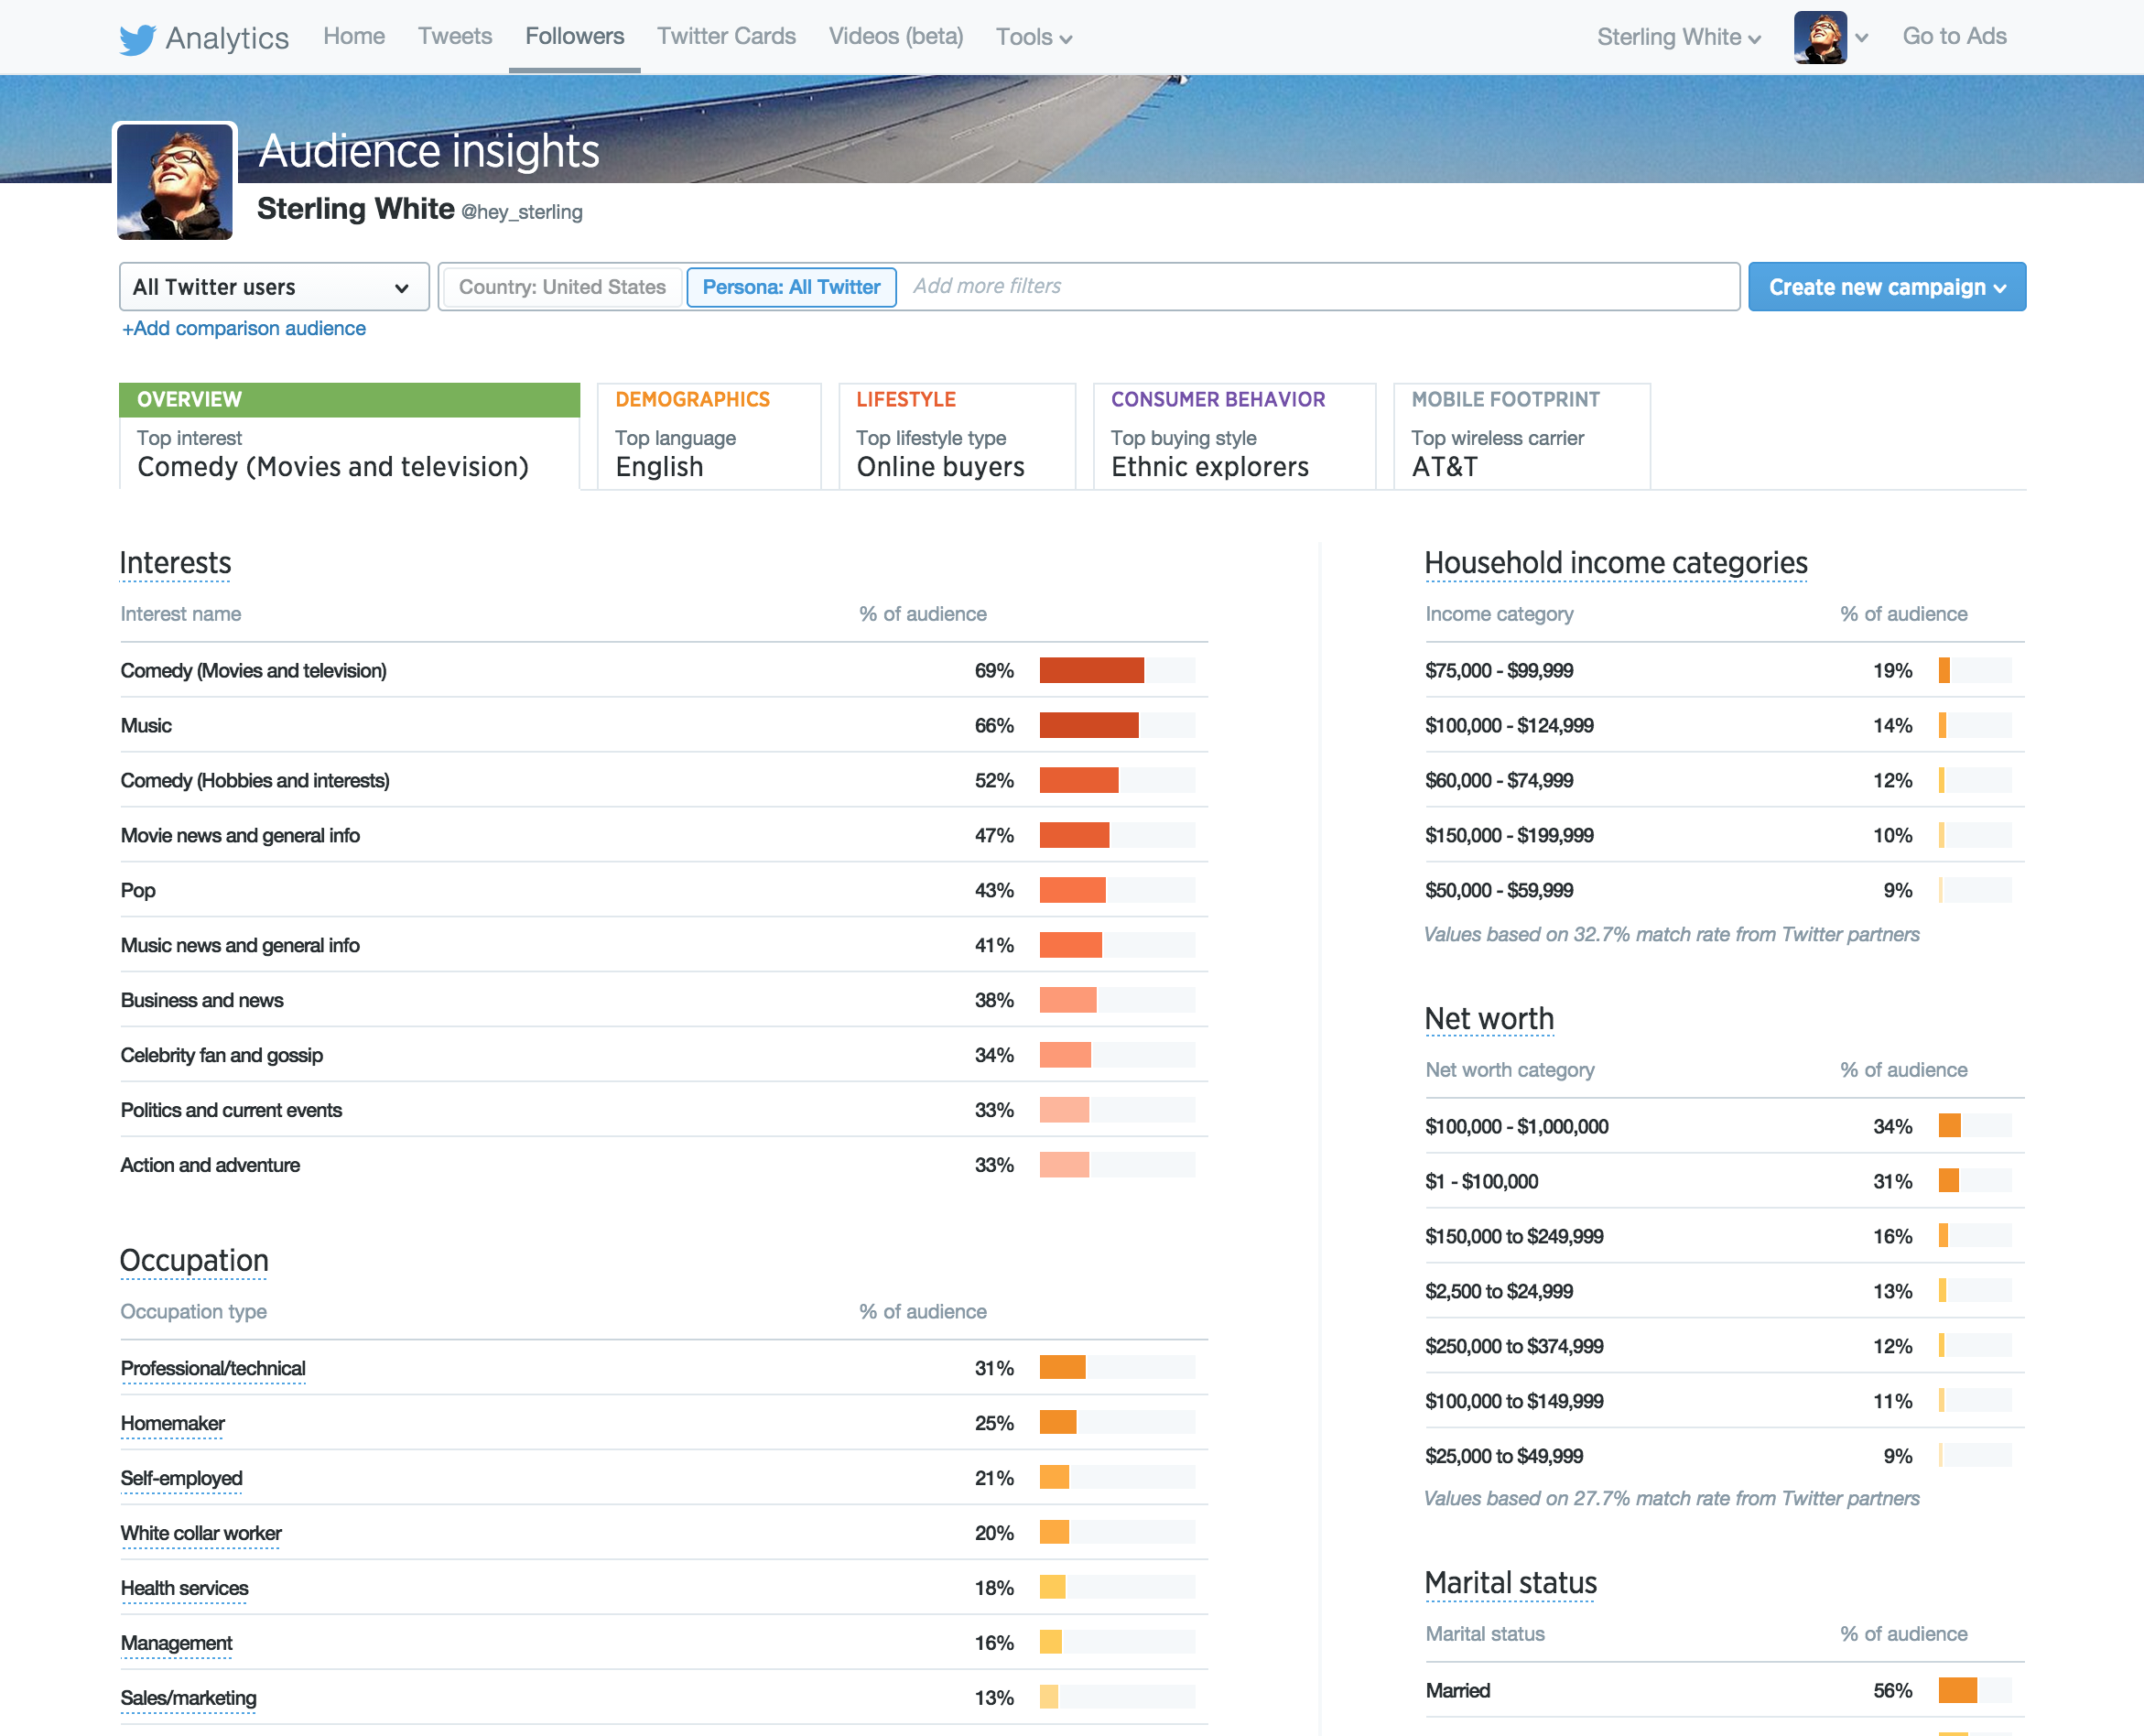Click the Twitter bird logo
This screenshot has height=1736, width=2144.
click(138, 38)
